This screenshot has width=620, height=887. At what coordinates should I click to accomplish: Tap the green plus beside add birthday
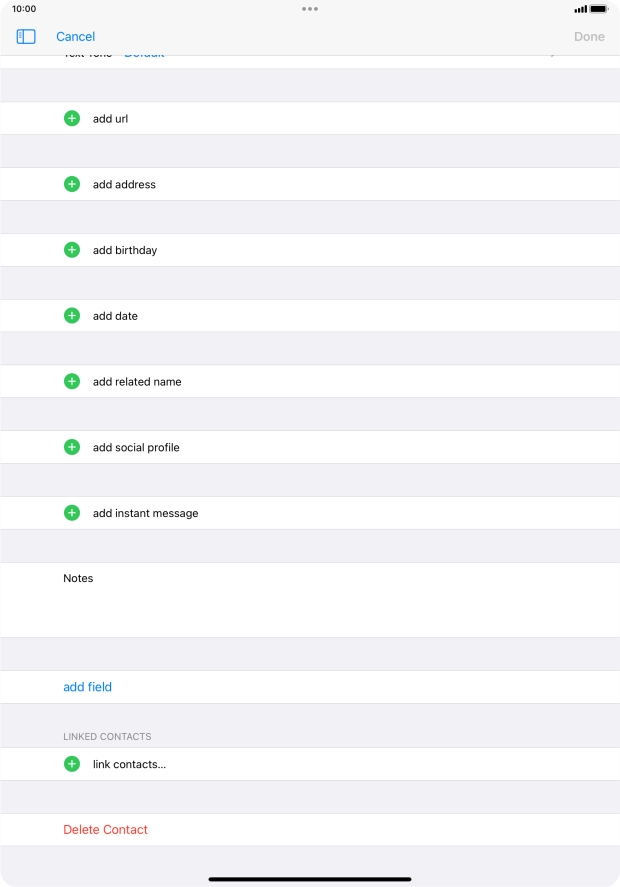(x=72, y=250)
